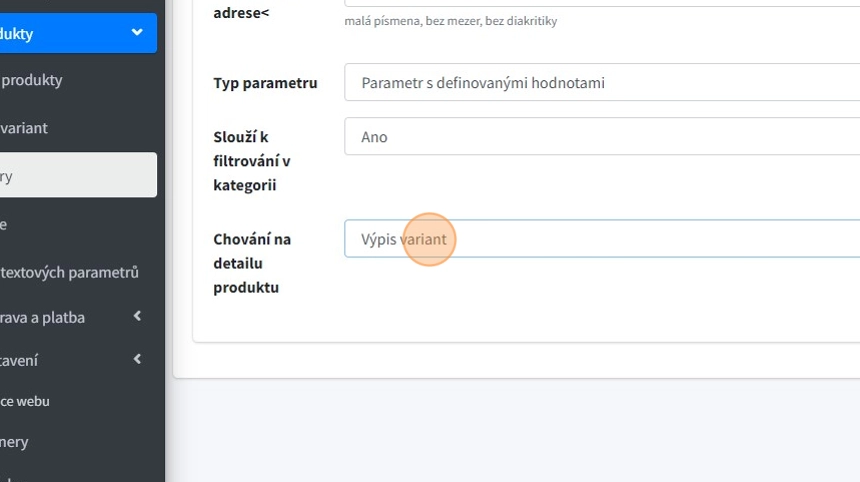Image resolution: width=860 pixels, height=482 pixels.
Task: Open sidebar item "textových parametrů"
Action: pyautogui.click(x=69, y=272)
